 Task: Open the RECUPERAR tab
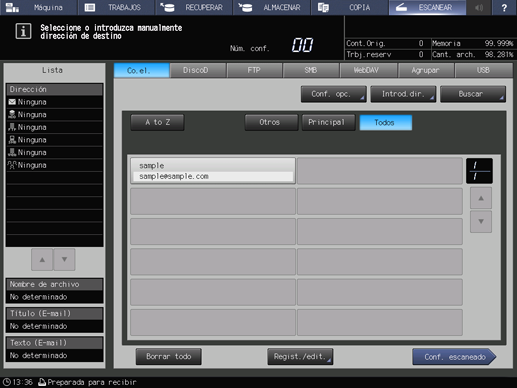click(x=194, y=7)
